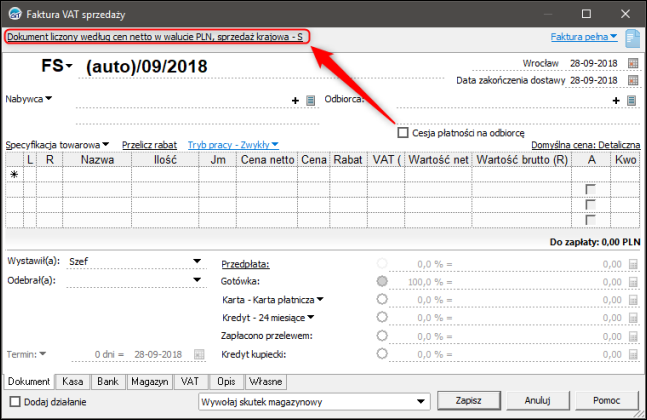647x420 pixels.
Task: Open calculator for Gotówka amount
Action: 633,282
